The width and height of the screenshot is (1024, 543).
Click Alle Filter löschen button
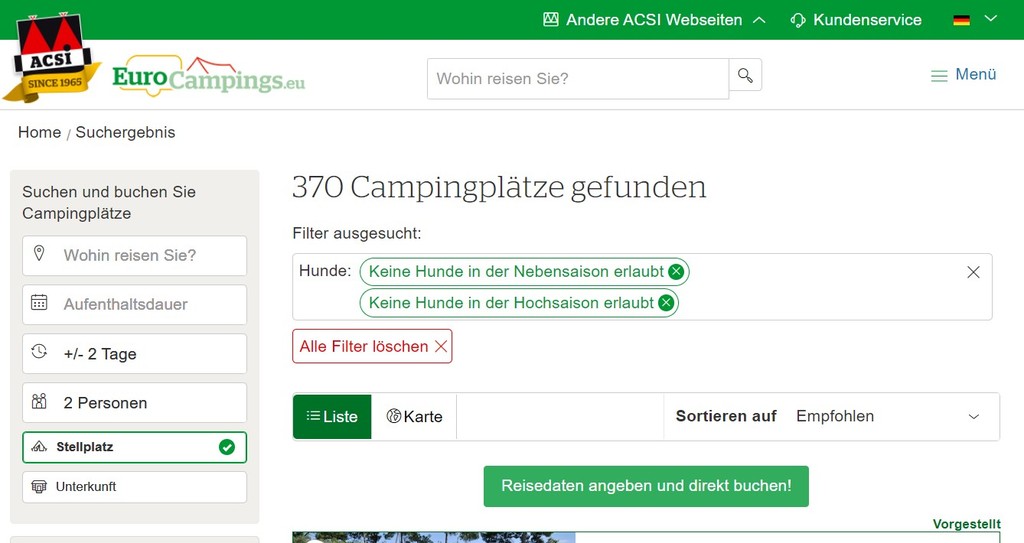click(x=372, y=346)
